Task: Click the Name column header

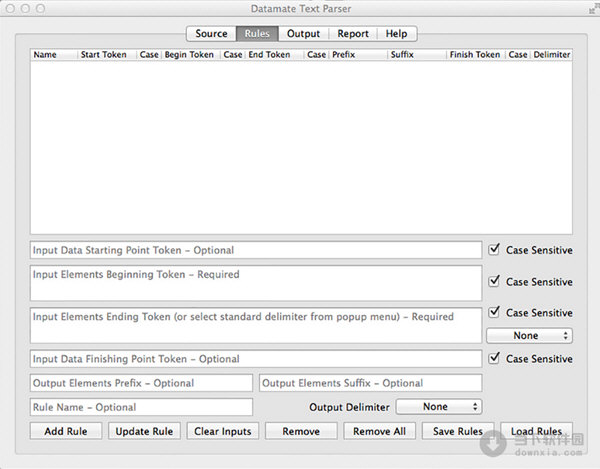Action: tap(54, 55)
